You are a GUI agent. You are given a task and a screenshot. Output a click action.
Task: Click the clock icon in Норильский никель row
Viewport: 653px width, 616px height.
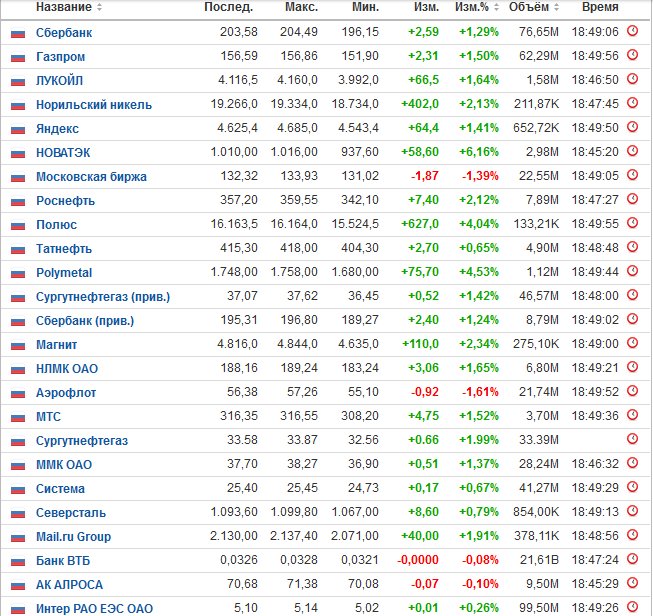632,103
